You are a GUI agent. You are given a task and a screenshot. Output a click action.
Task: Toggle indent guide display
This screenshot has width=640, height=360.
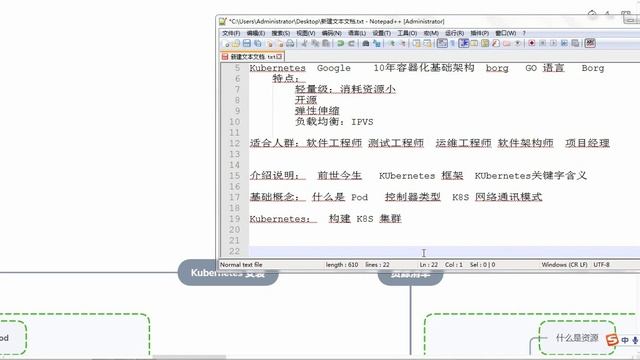(464, 43)
